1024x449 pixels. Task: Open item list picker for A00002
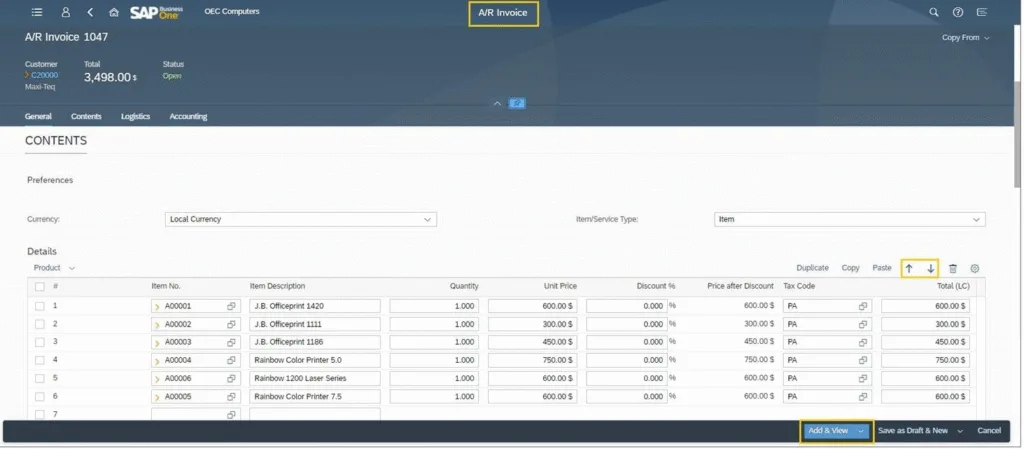(x=231, y=324)
